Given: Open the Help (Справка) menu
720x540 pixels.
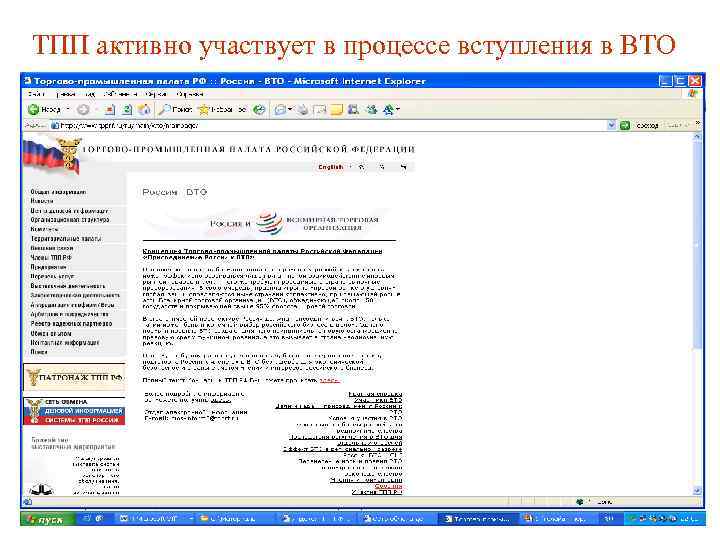Looking at the screenshot, I should [190, 94].
